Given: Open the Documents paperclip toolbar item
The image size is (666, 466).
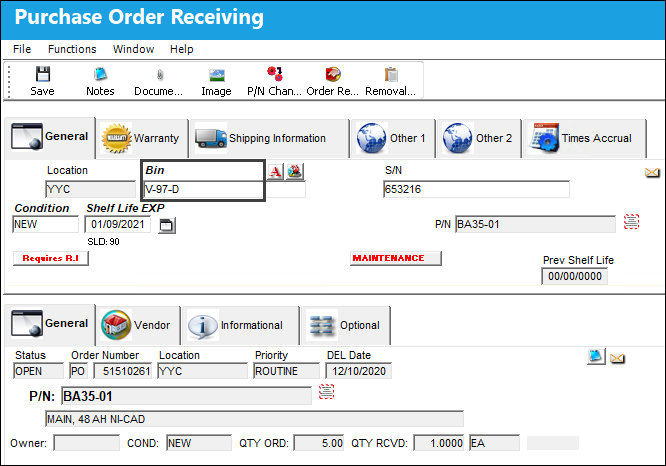Looking at the screenshot, I should (159, 81).
